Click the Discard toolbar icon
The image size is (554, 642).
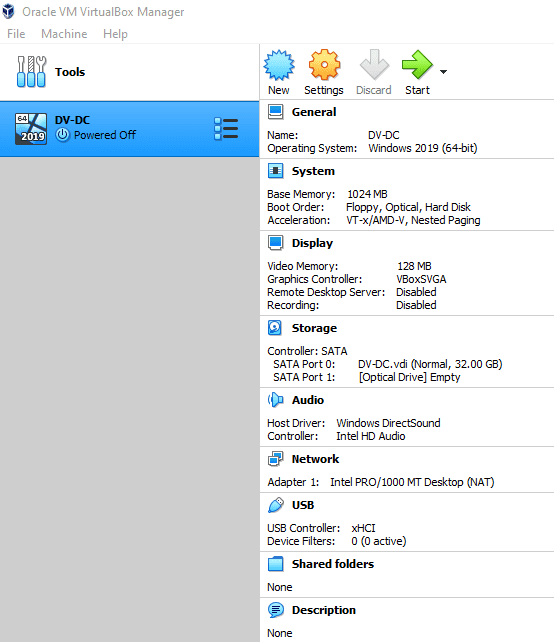[x=374, y=65]
